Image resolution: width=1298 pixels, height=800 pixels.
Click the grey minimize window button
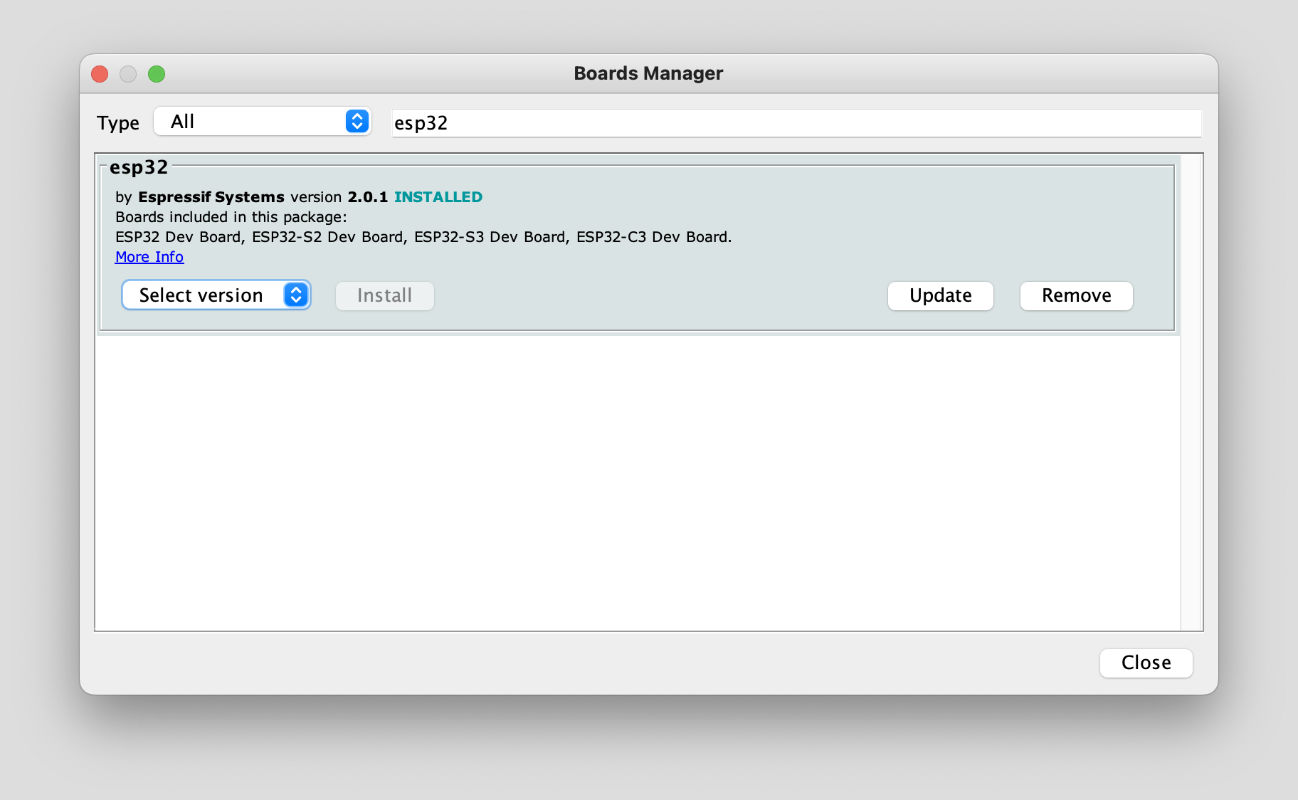[128, 74]
